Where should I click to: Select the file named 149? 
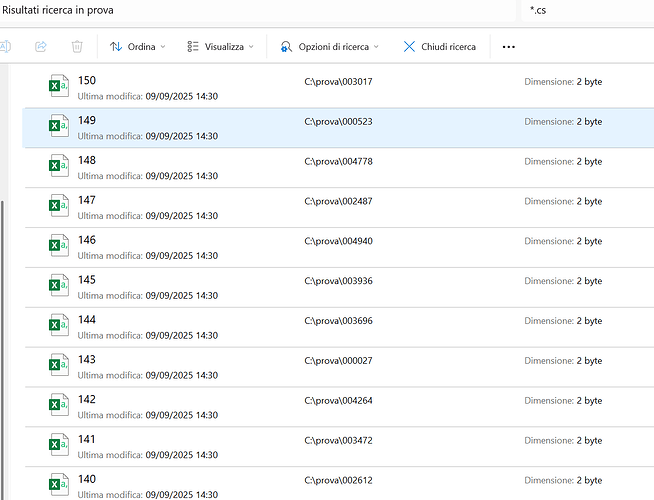tap(87, 121)
